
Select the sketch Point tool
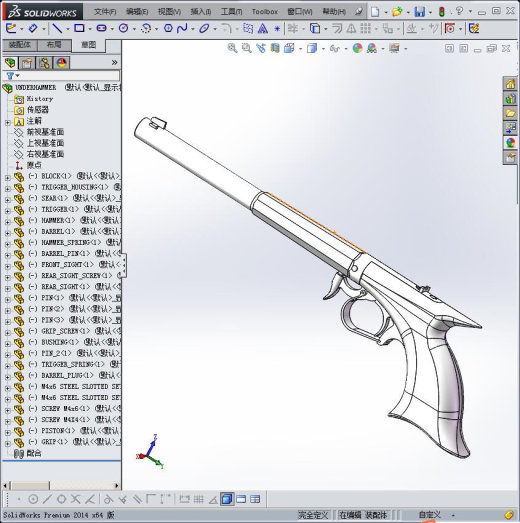click(277, 29)
